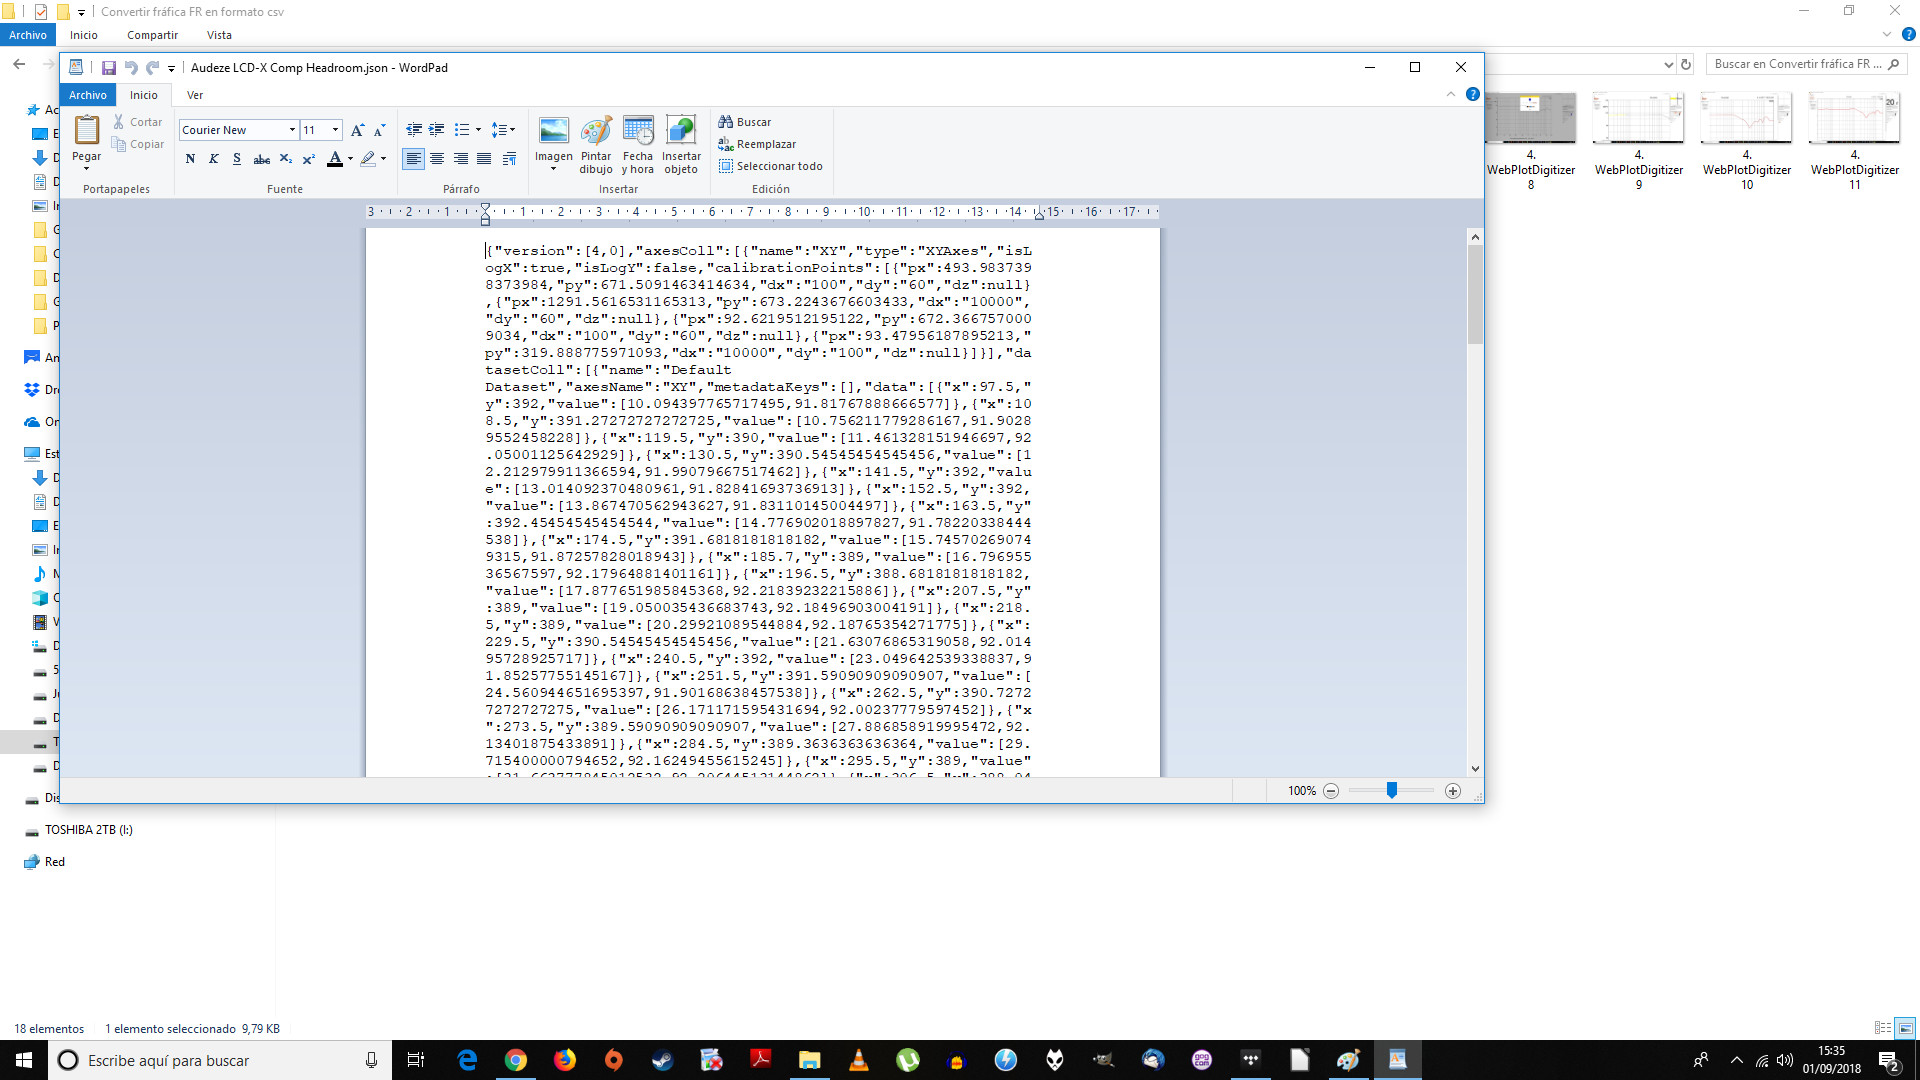1920x1080 pixels.
Task: Switch to the Ver ribbon tab
Action: [x=195, y=95]
